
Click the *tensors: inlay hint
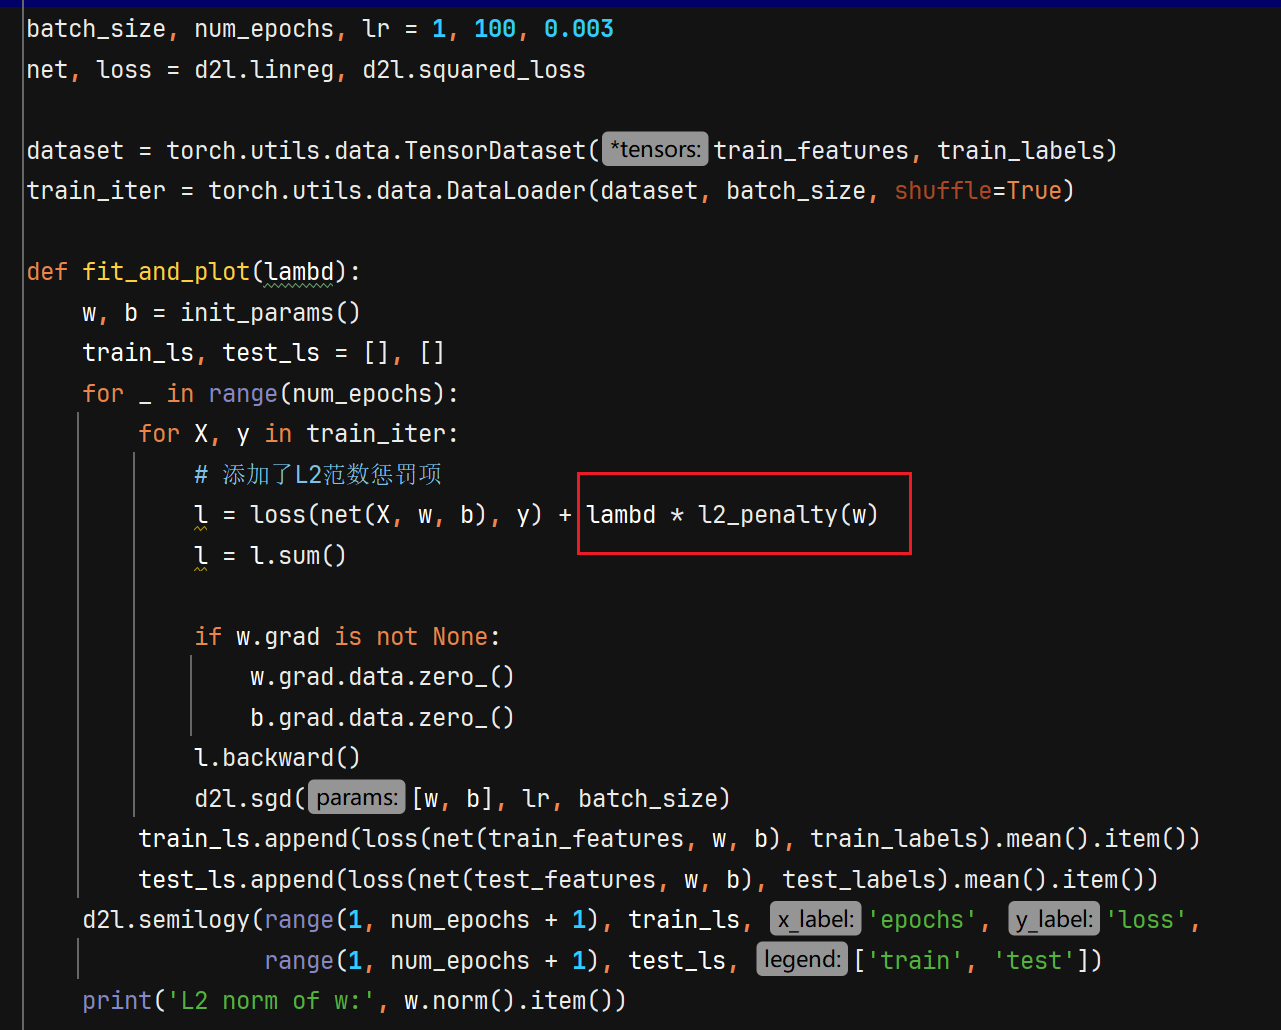[655, 150]
